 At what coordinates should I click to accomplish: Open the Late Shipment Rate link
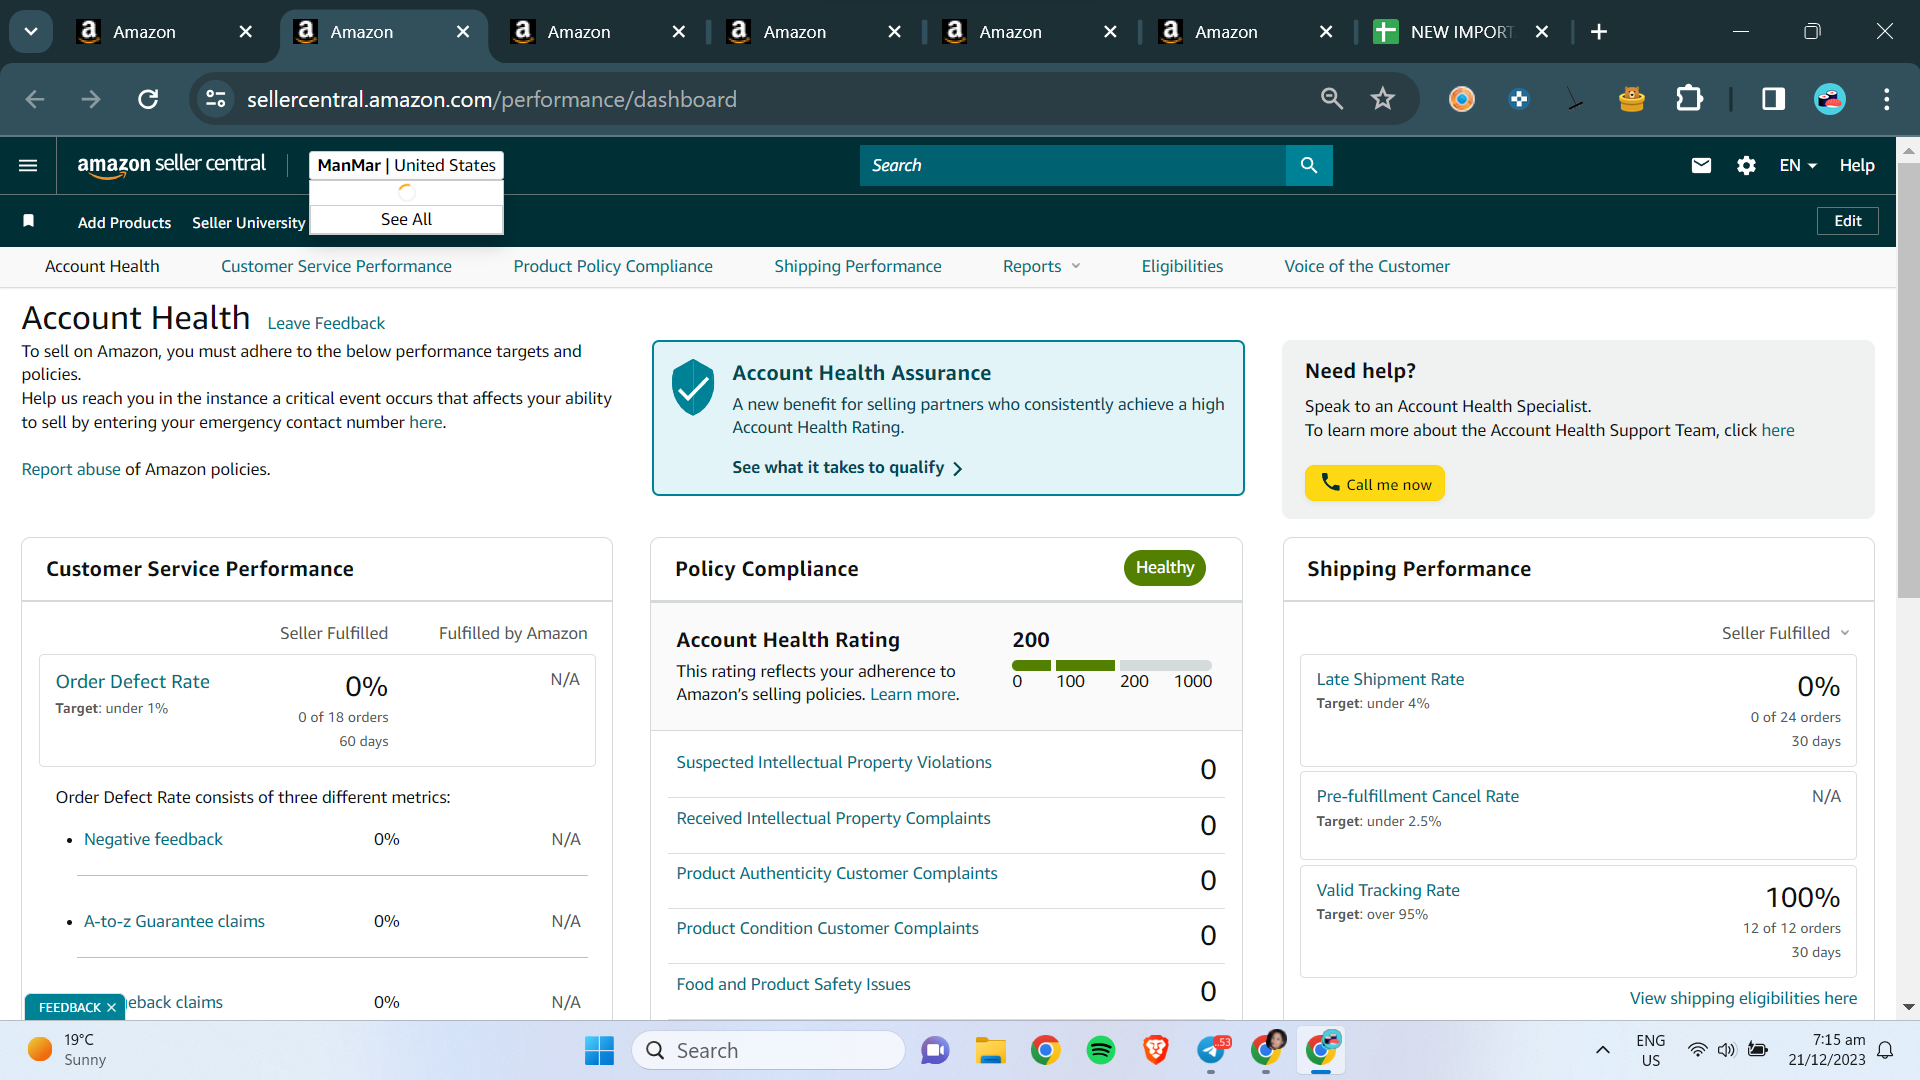(x=1390, y=679)
